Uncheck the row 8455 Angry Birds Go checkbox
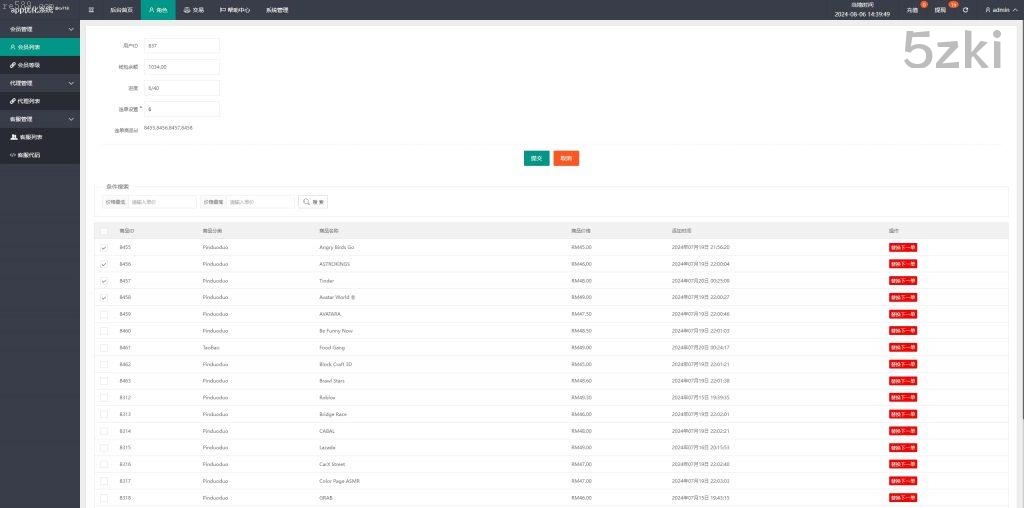The width and height of the screenshot is (1024, 508). click(x=104, y=247)
